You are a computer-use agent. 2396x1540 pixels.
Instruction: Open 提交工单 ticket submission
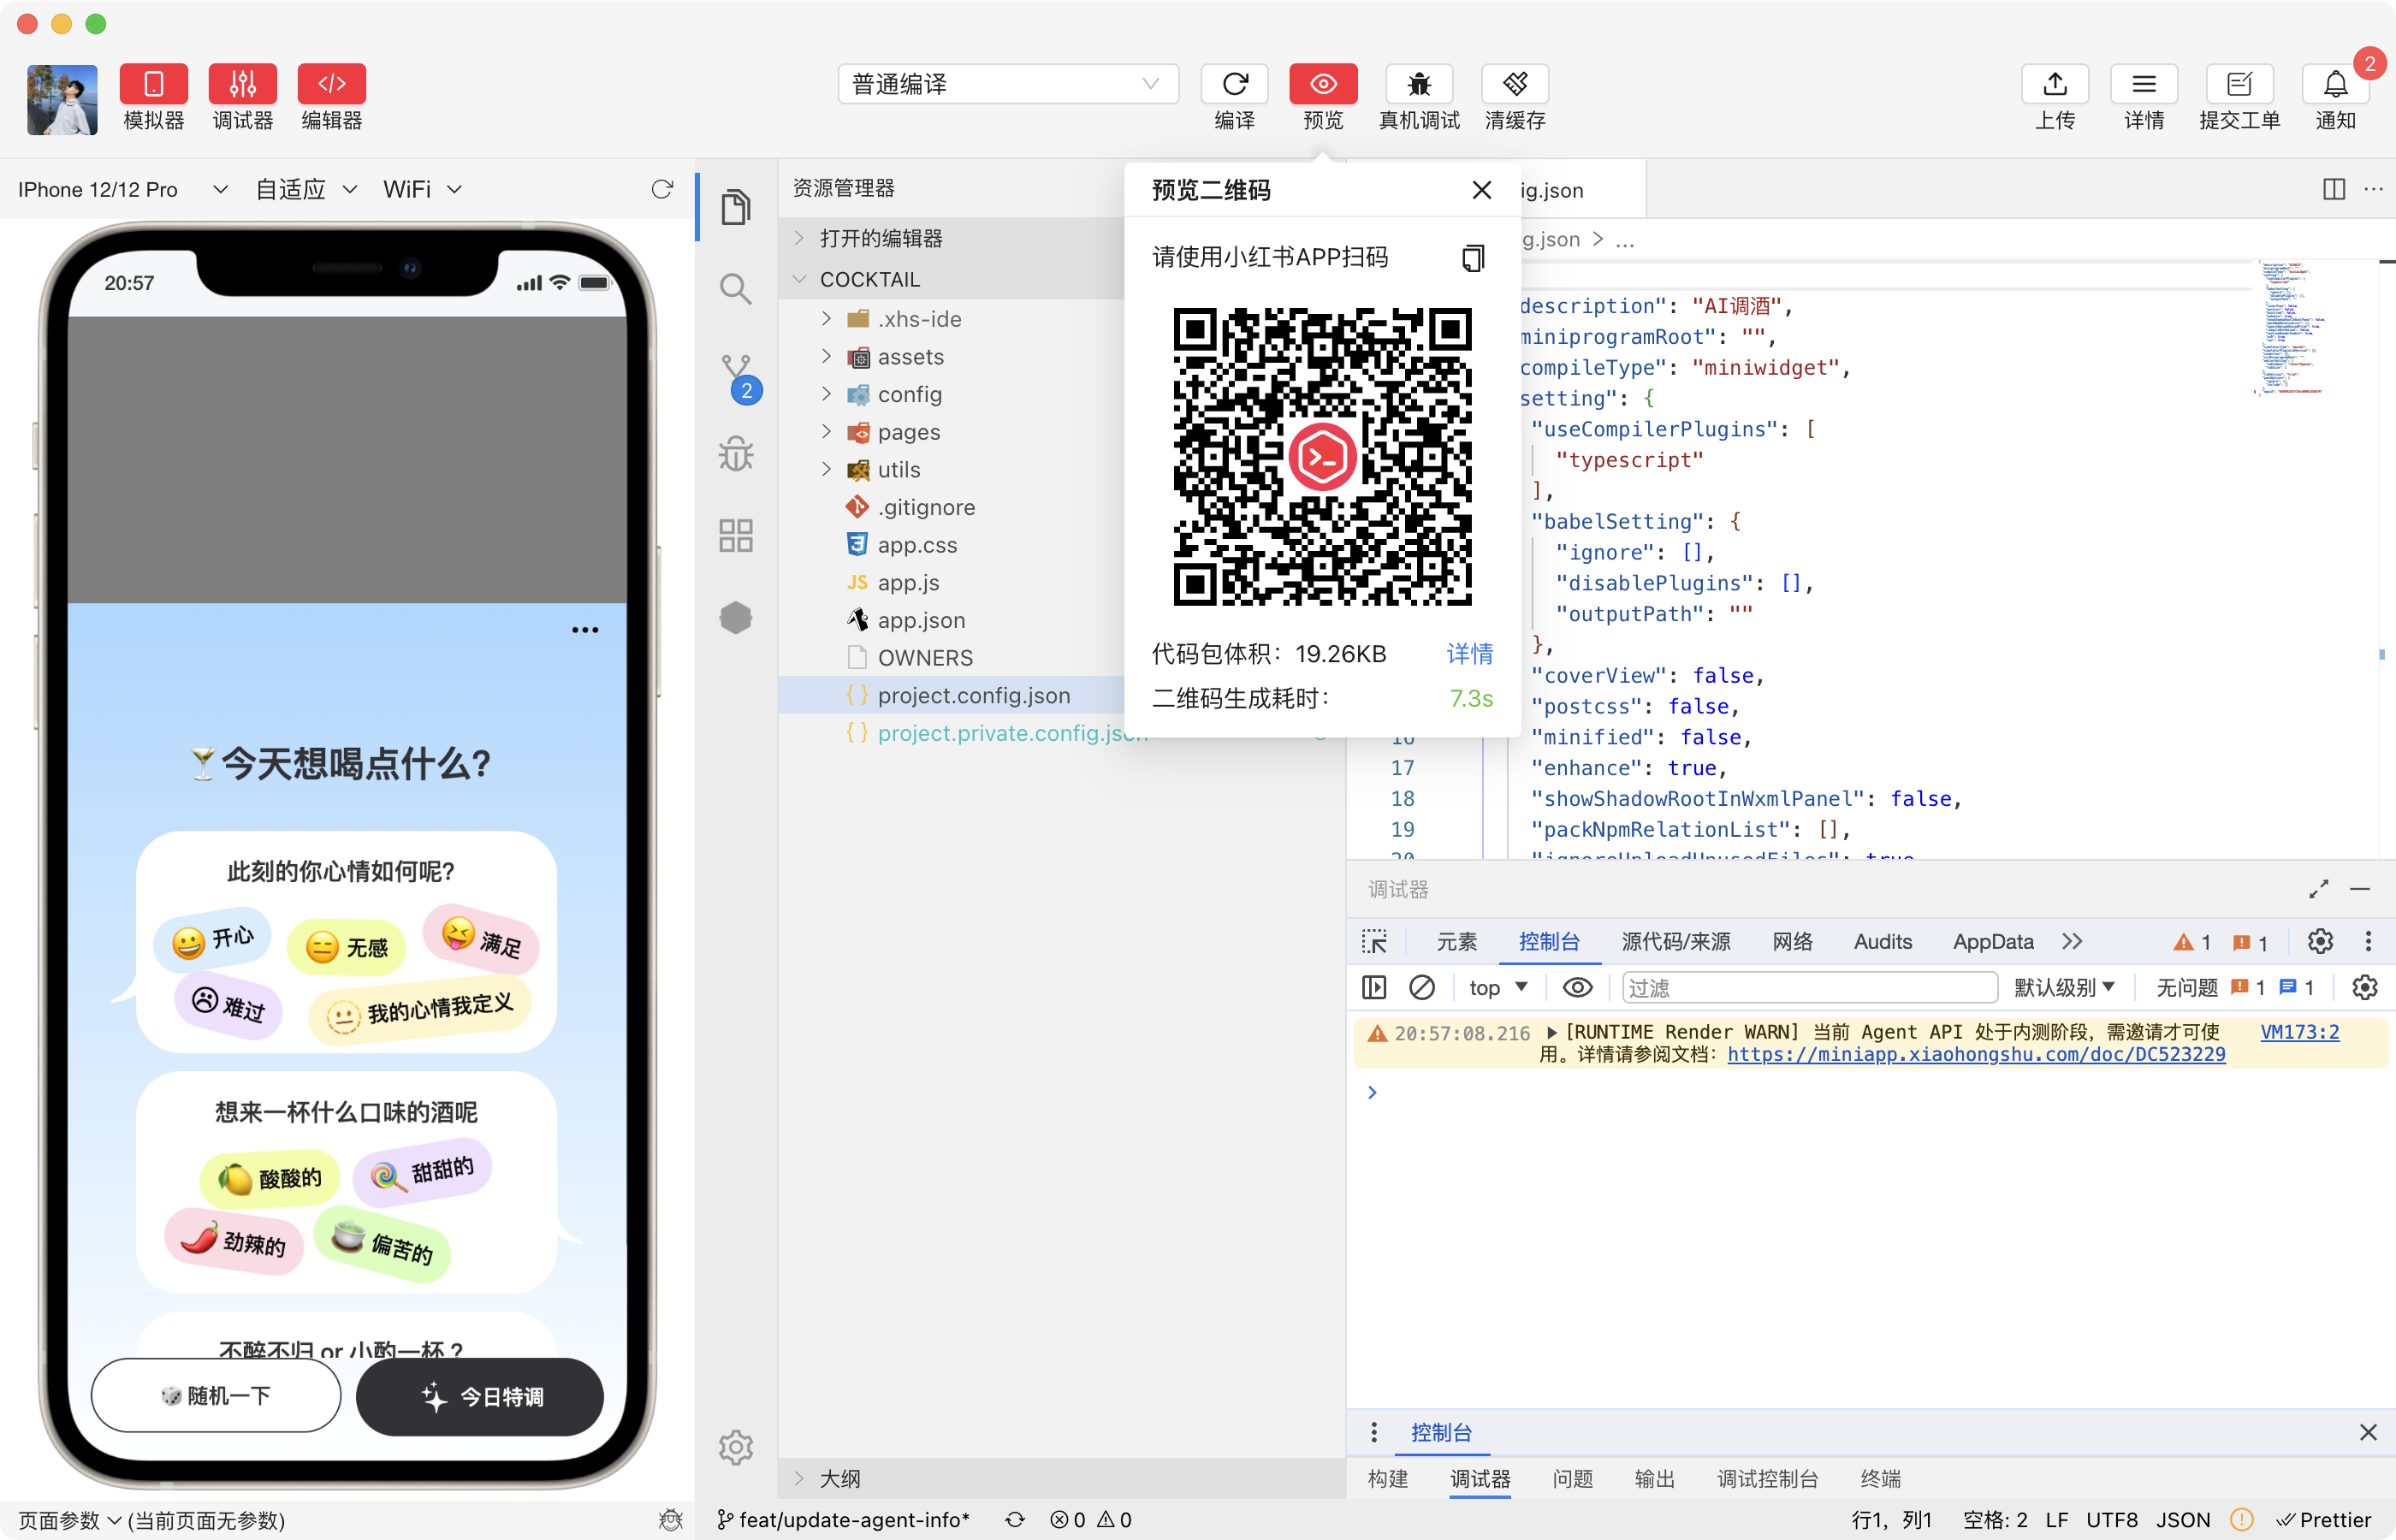2239,84
